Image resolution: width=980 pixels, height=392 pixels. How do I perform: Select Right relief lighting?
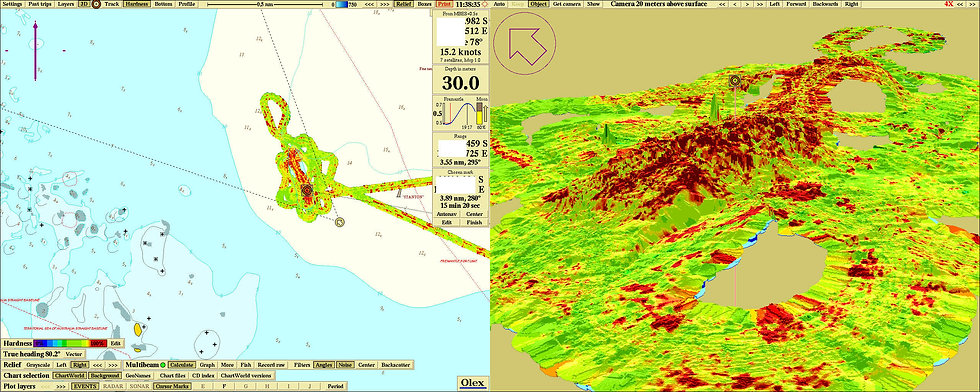[x=80, y=364]
